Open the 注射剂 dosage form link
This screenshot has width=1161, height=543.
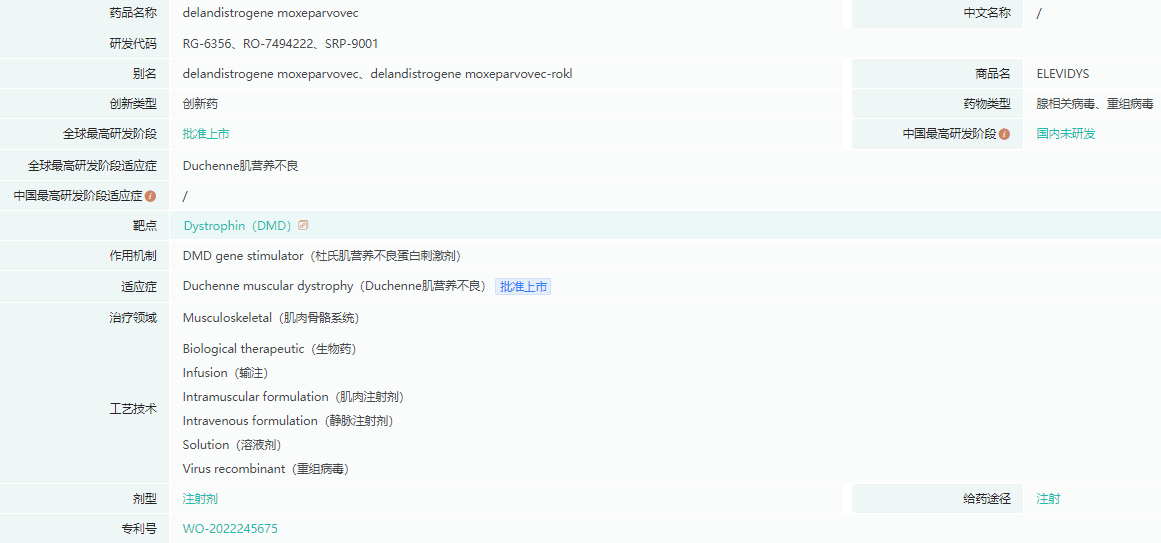click(x=200, y=499)
